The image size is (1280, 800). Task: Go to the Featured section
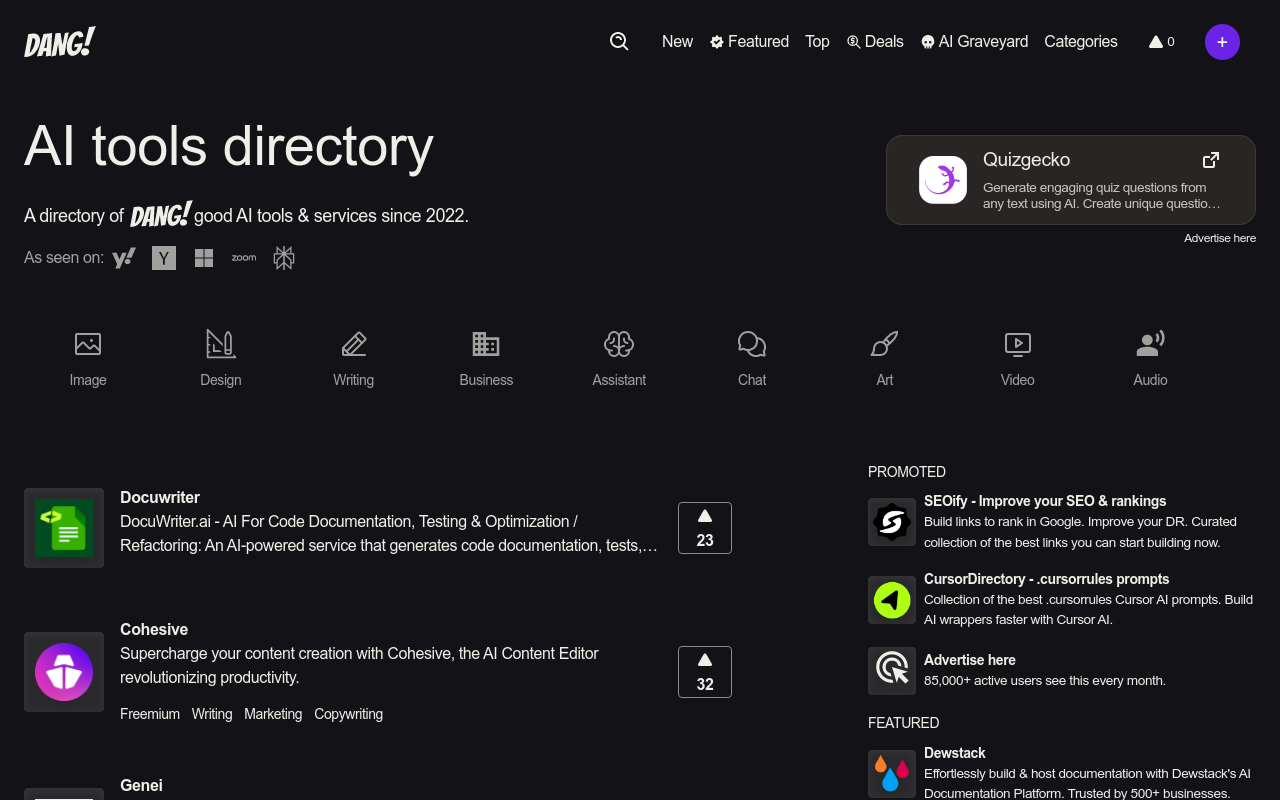[x=749, y=42]
